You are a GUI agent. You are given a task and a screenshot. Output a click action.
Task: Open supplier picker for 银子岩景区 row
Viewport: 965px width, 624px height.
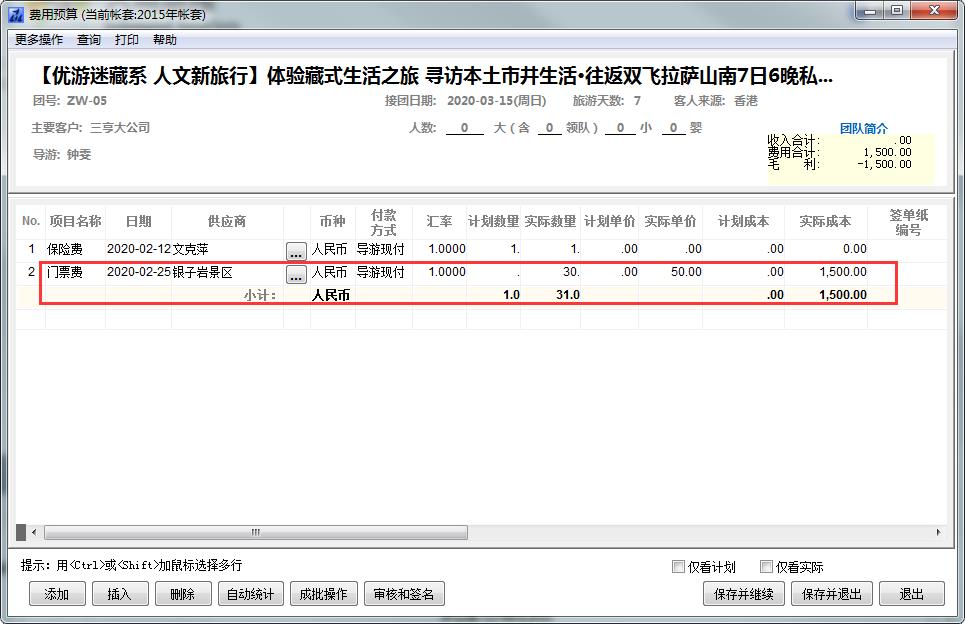[296, 275]
